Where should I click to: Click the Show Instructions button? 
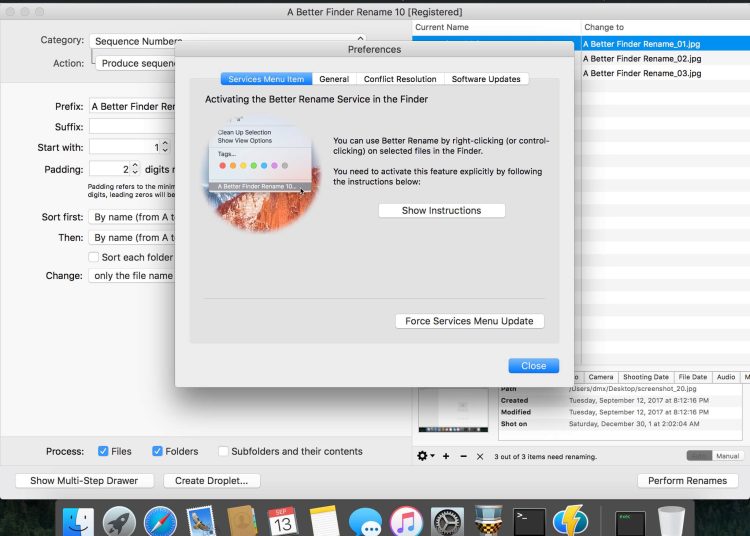[x=441, y=211]
